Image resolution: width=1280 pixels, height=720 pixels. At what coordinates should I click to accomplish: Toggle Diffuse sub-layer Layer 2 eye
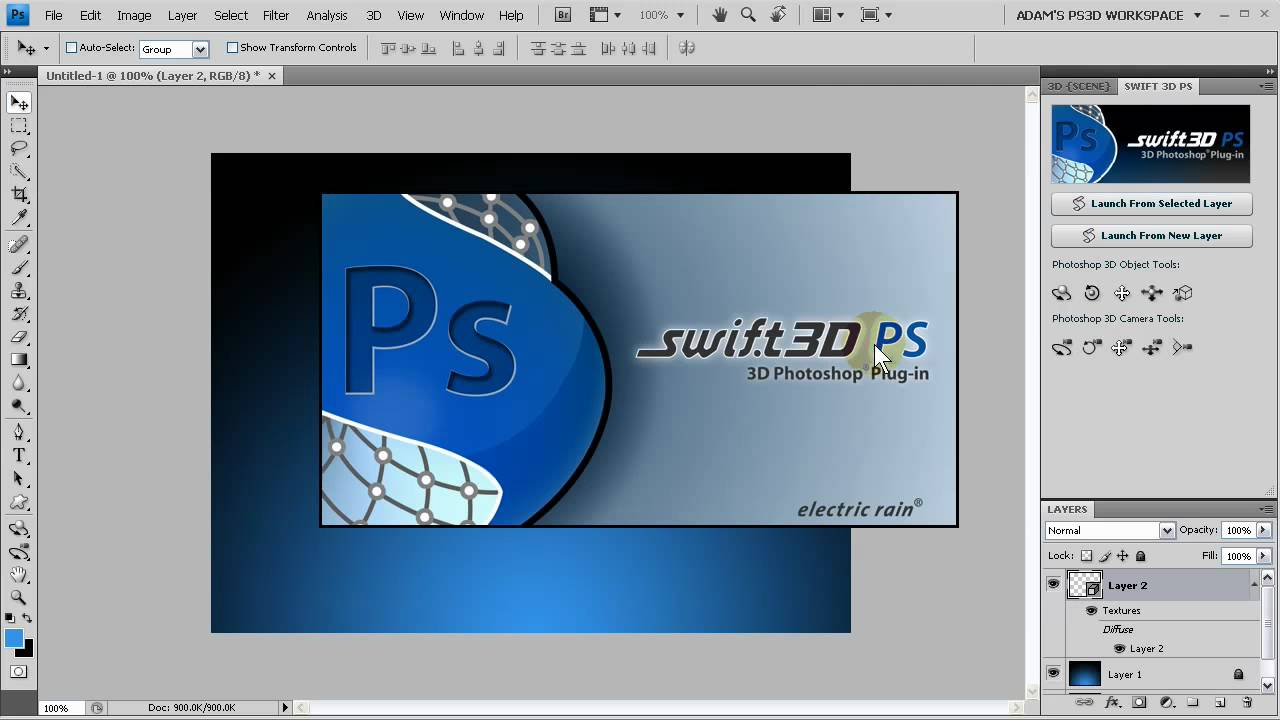click(1120, 648)
